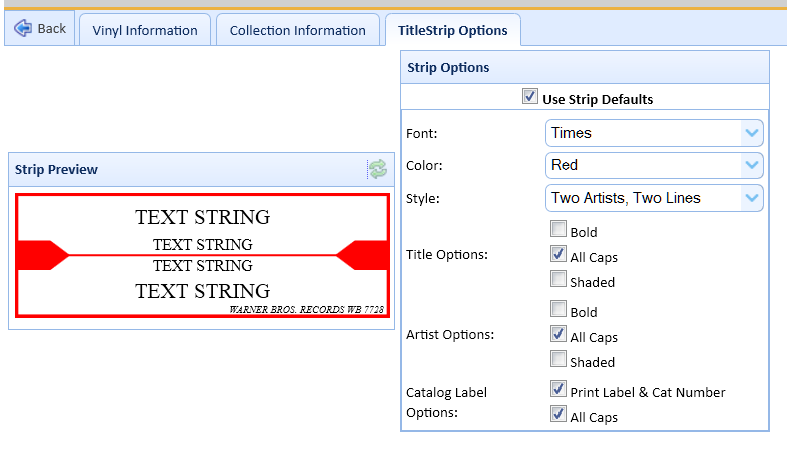
Task: Refresh the Strip Preview
Action: [378, 170]
